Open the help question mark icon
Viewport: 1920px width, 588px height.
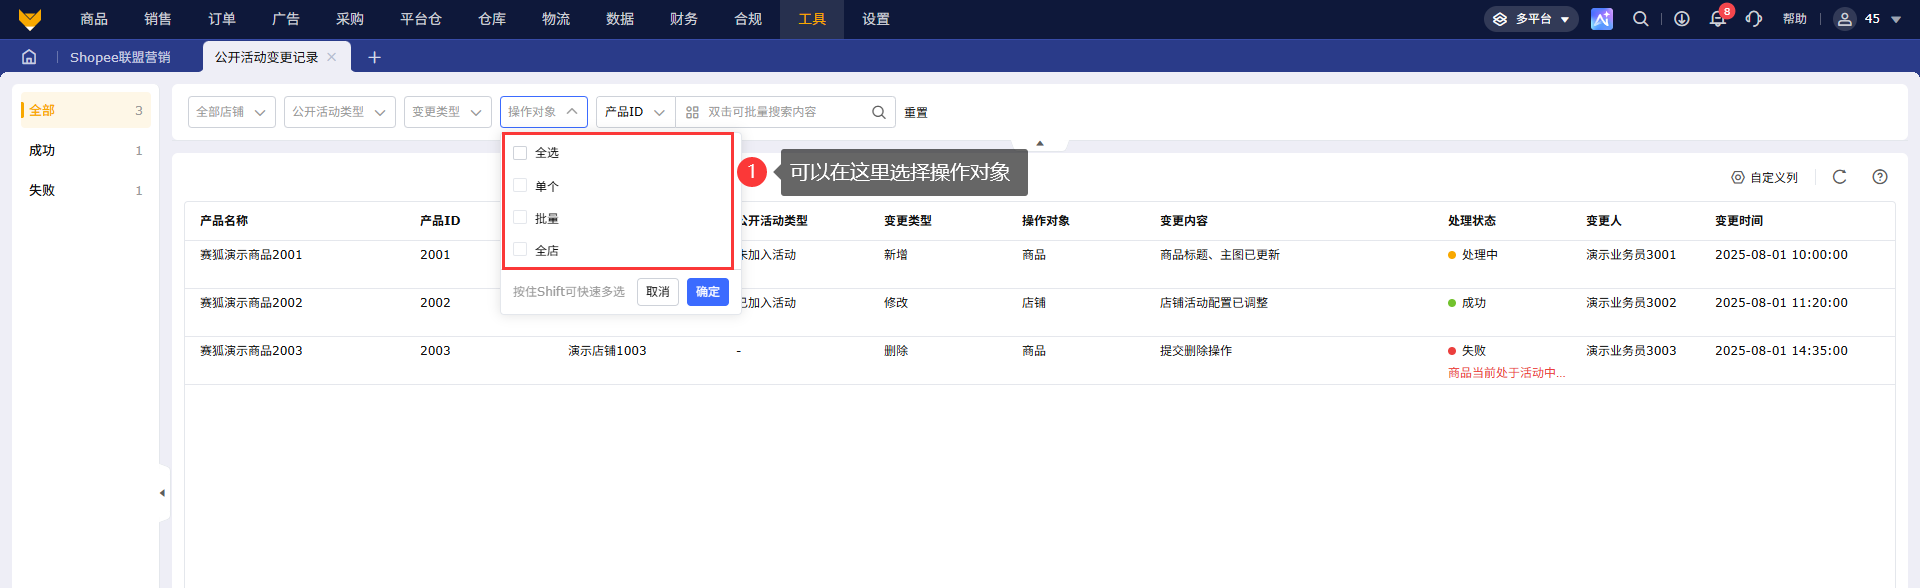point(1880,177)
